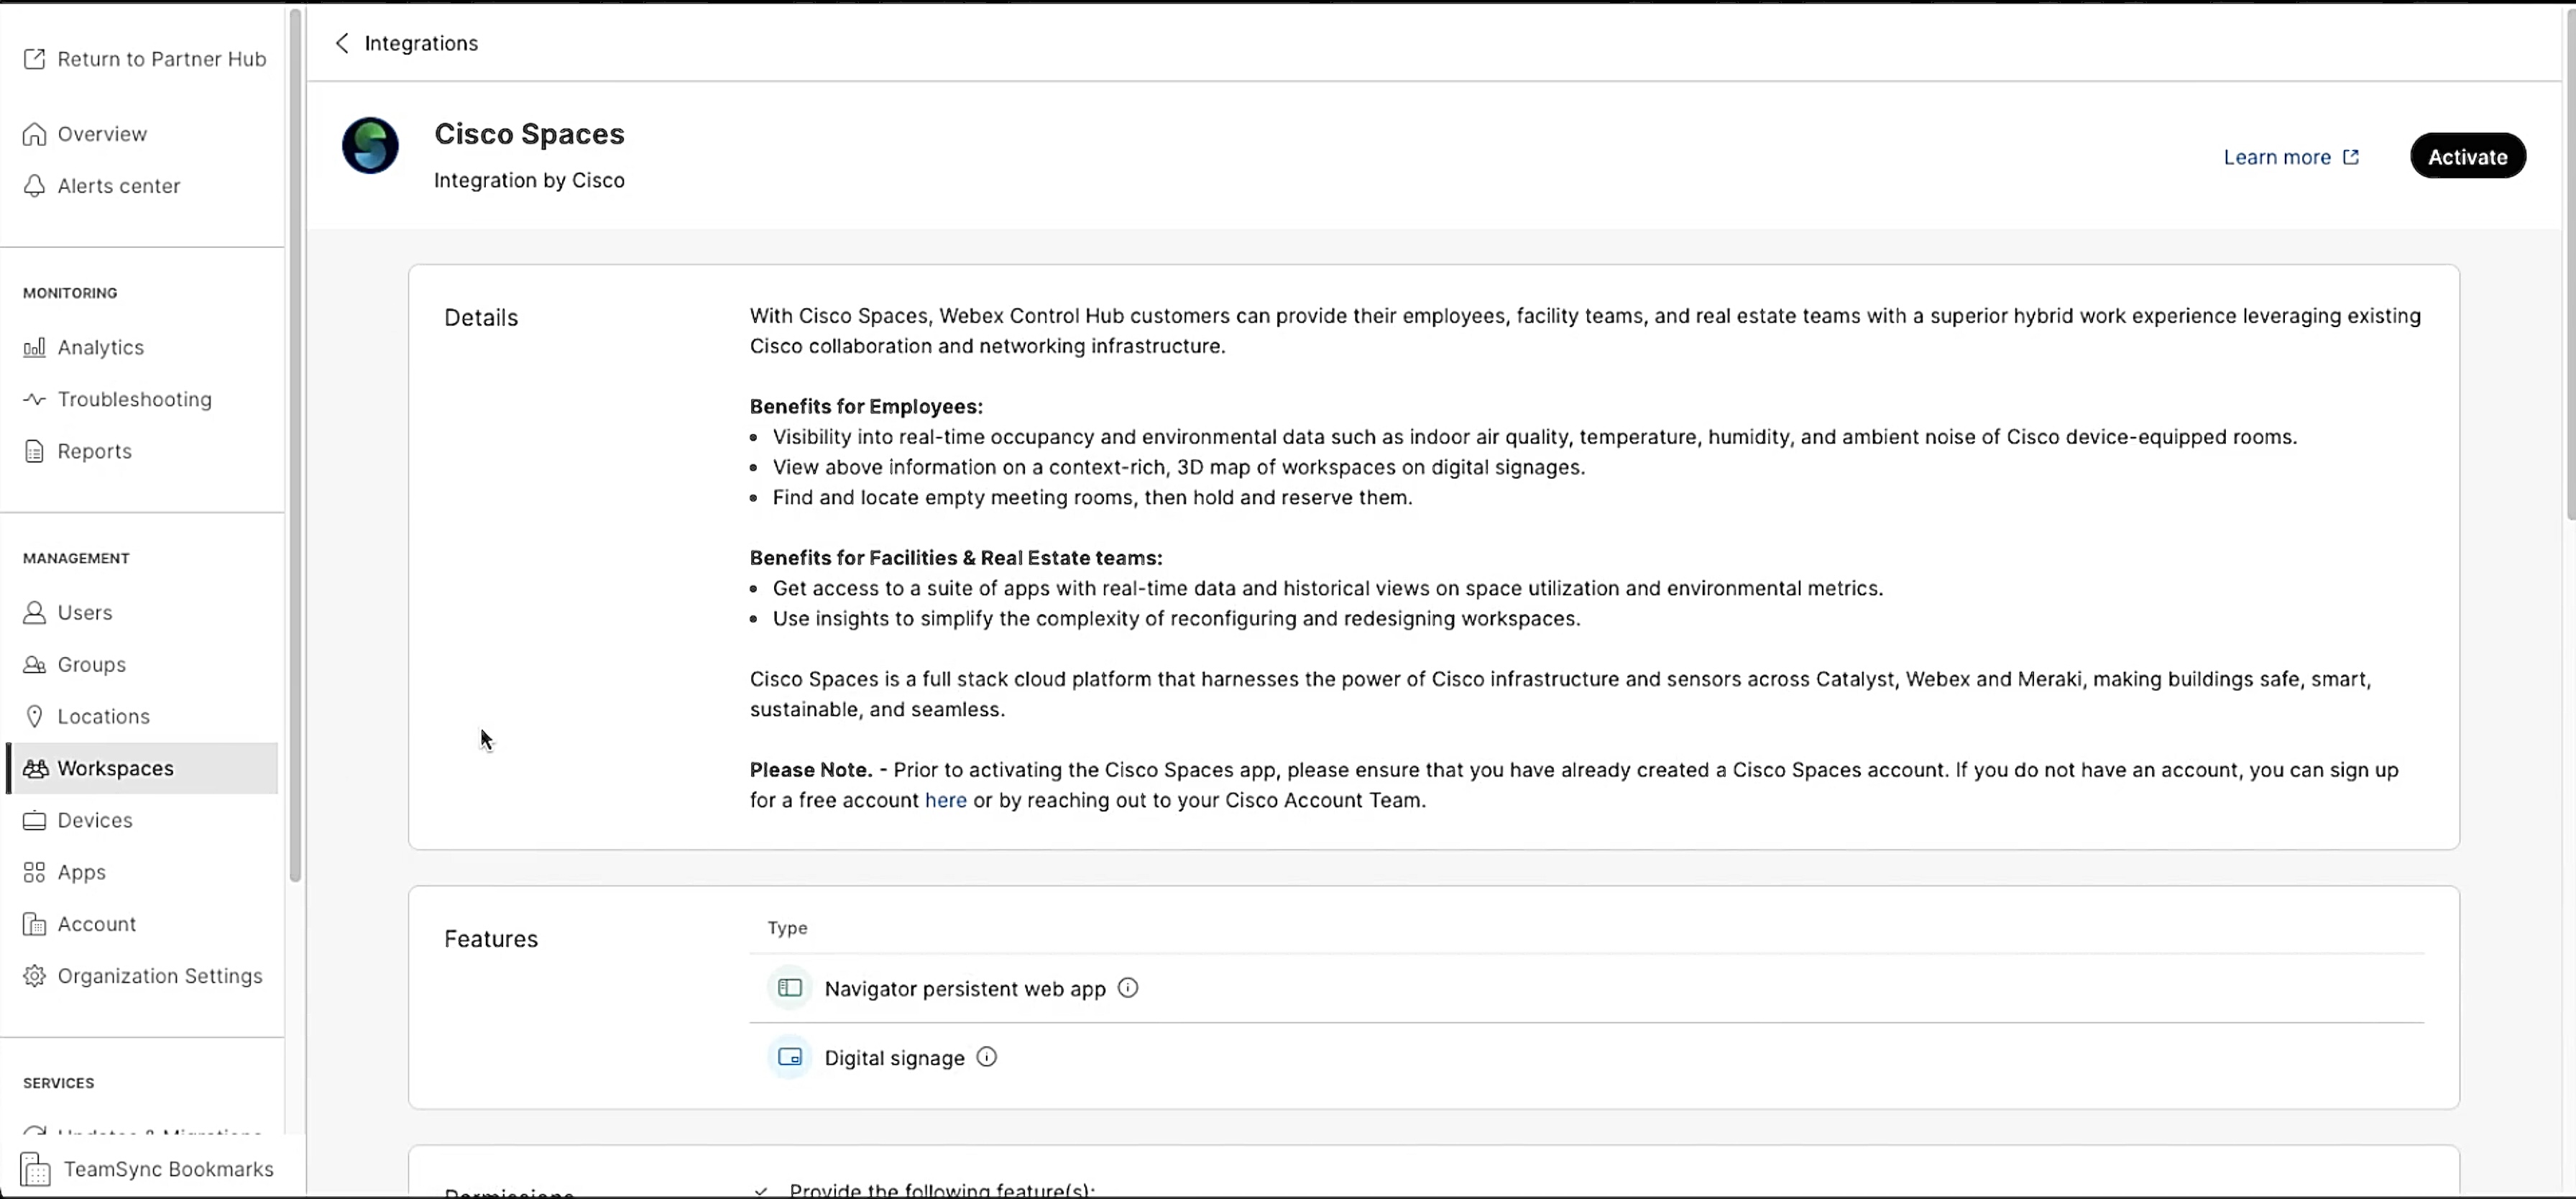The width and height of the screenshot is (2576, 1199).
Task: Click the Cisco Spaces logo
Action: click(370, 146)
